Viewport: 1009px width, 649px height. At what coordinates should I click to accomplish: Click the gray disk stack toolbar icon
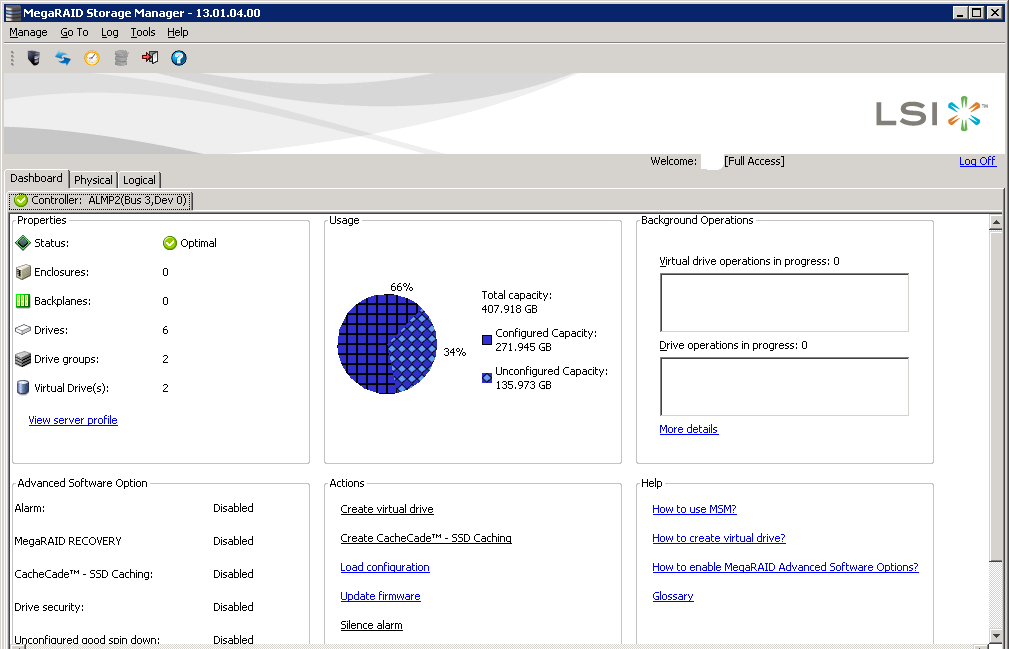[121, 58]
